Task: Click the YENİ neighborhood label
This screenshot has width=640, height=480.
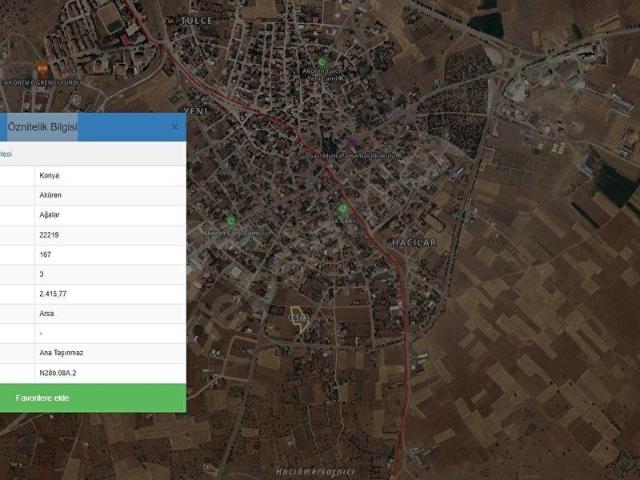Action: (x=196, y=111)
